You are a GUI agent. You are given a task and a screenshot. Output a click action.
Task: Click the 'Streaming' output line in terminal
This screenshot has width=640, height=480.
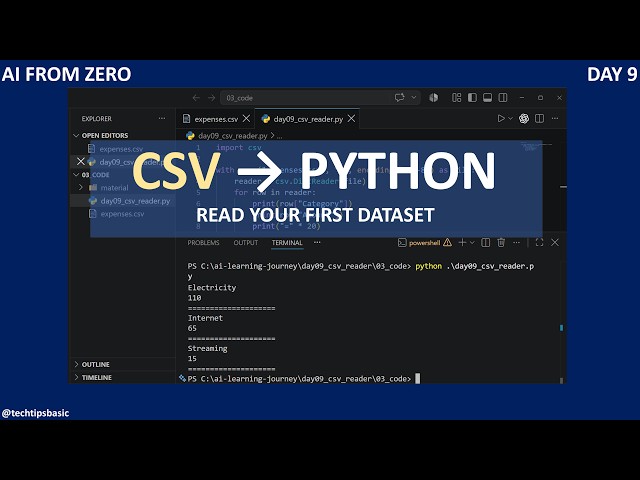207,349
